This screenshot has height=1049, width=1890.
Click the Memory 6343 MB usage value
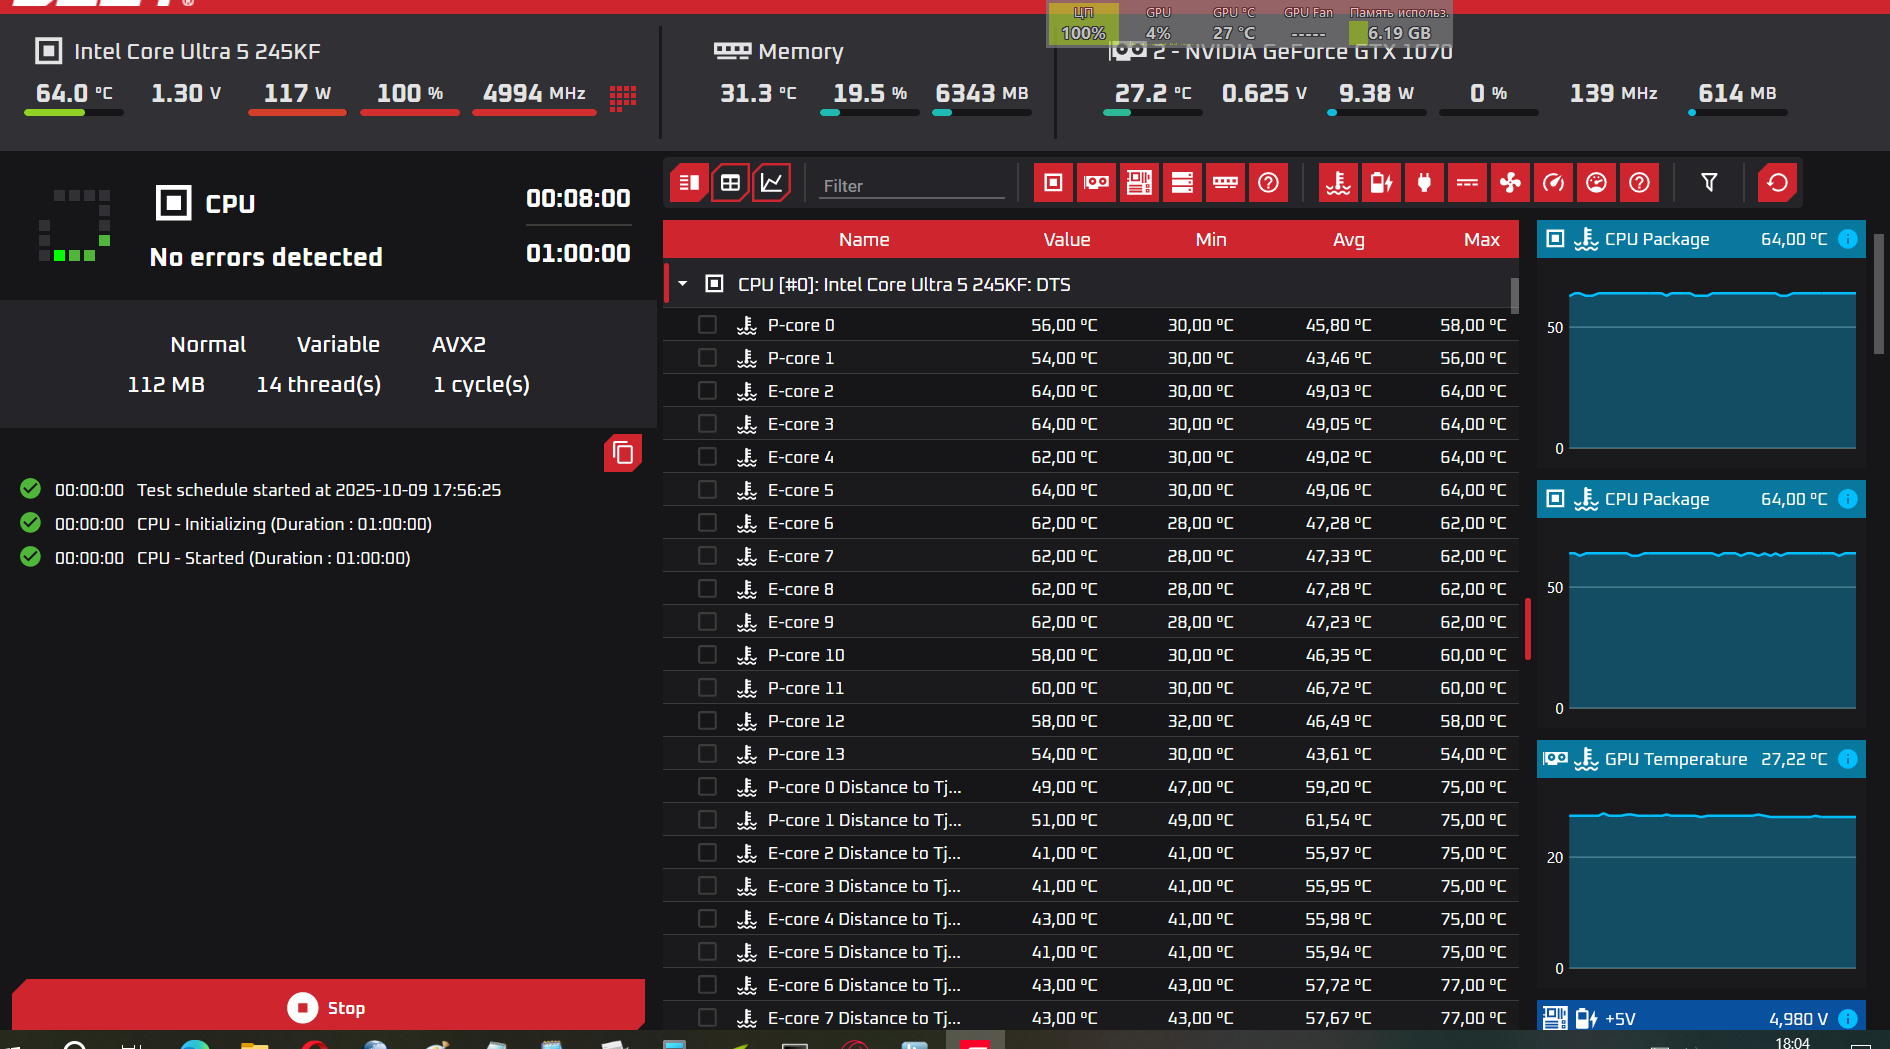[x=982, y=93]
